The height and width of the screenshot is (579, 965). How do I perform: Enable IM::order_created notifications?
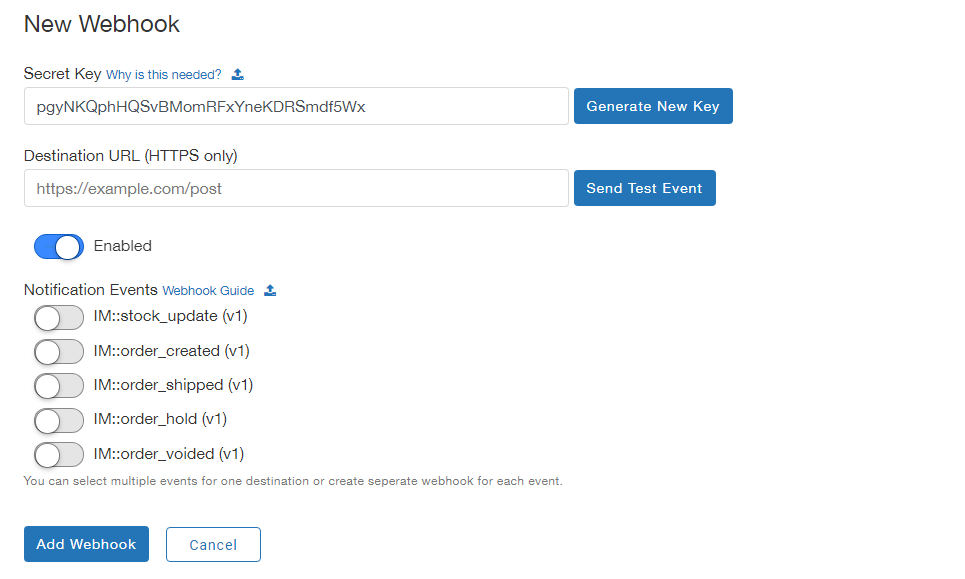(x=58, y=351)
